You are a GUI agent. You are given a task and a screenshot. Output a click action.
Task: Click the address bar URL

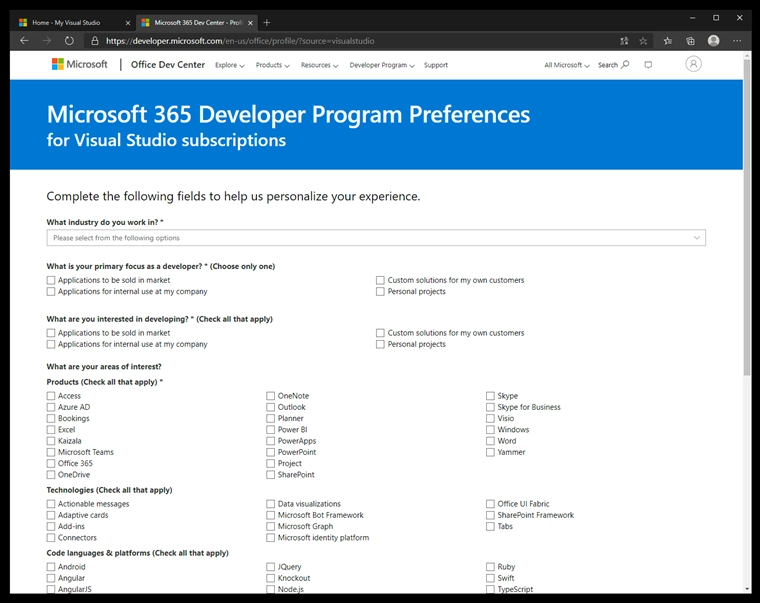pyautogui.click(x=240, y=41)
